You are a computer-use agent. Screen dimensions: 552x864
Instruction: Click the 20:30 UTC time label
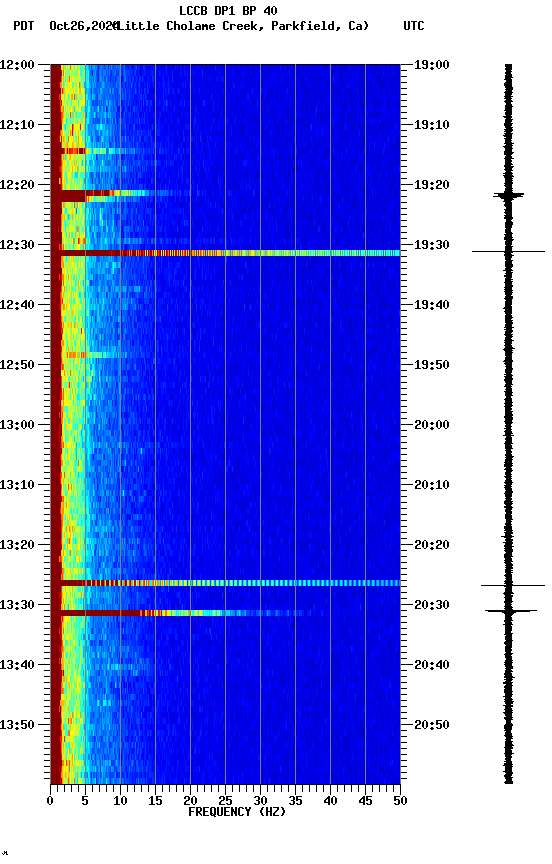(x=432, y=605)
